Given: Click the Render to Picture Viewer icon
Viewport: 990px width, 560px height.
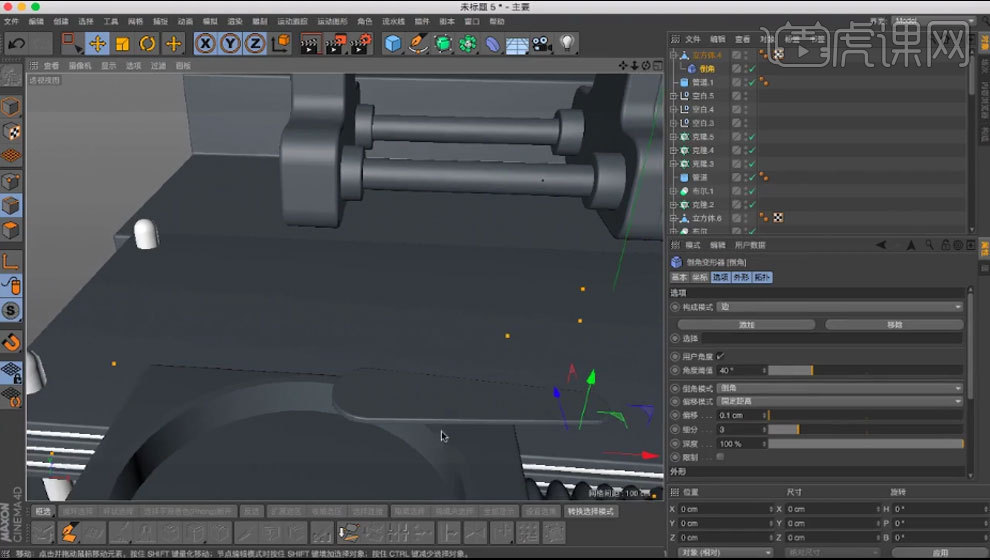Looking at the screenshot, I should (334, 43).
